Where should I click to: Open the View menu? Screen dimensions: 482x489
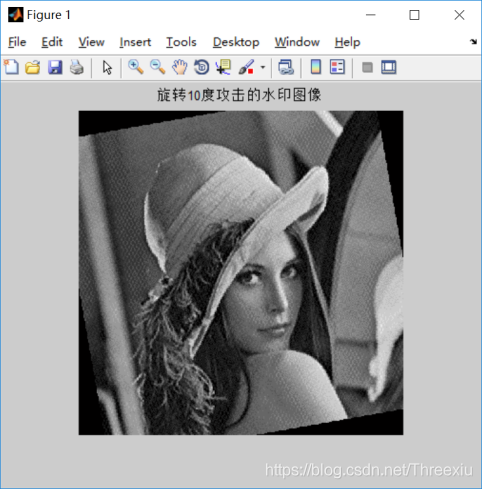click(x=91, y=42)
